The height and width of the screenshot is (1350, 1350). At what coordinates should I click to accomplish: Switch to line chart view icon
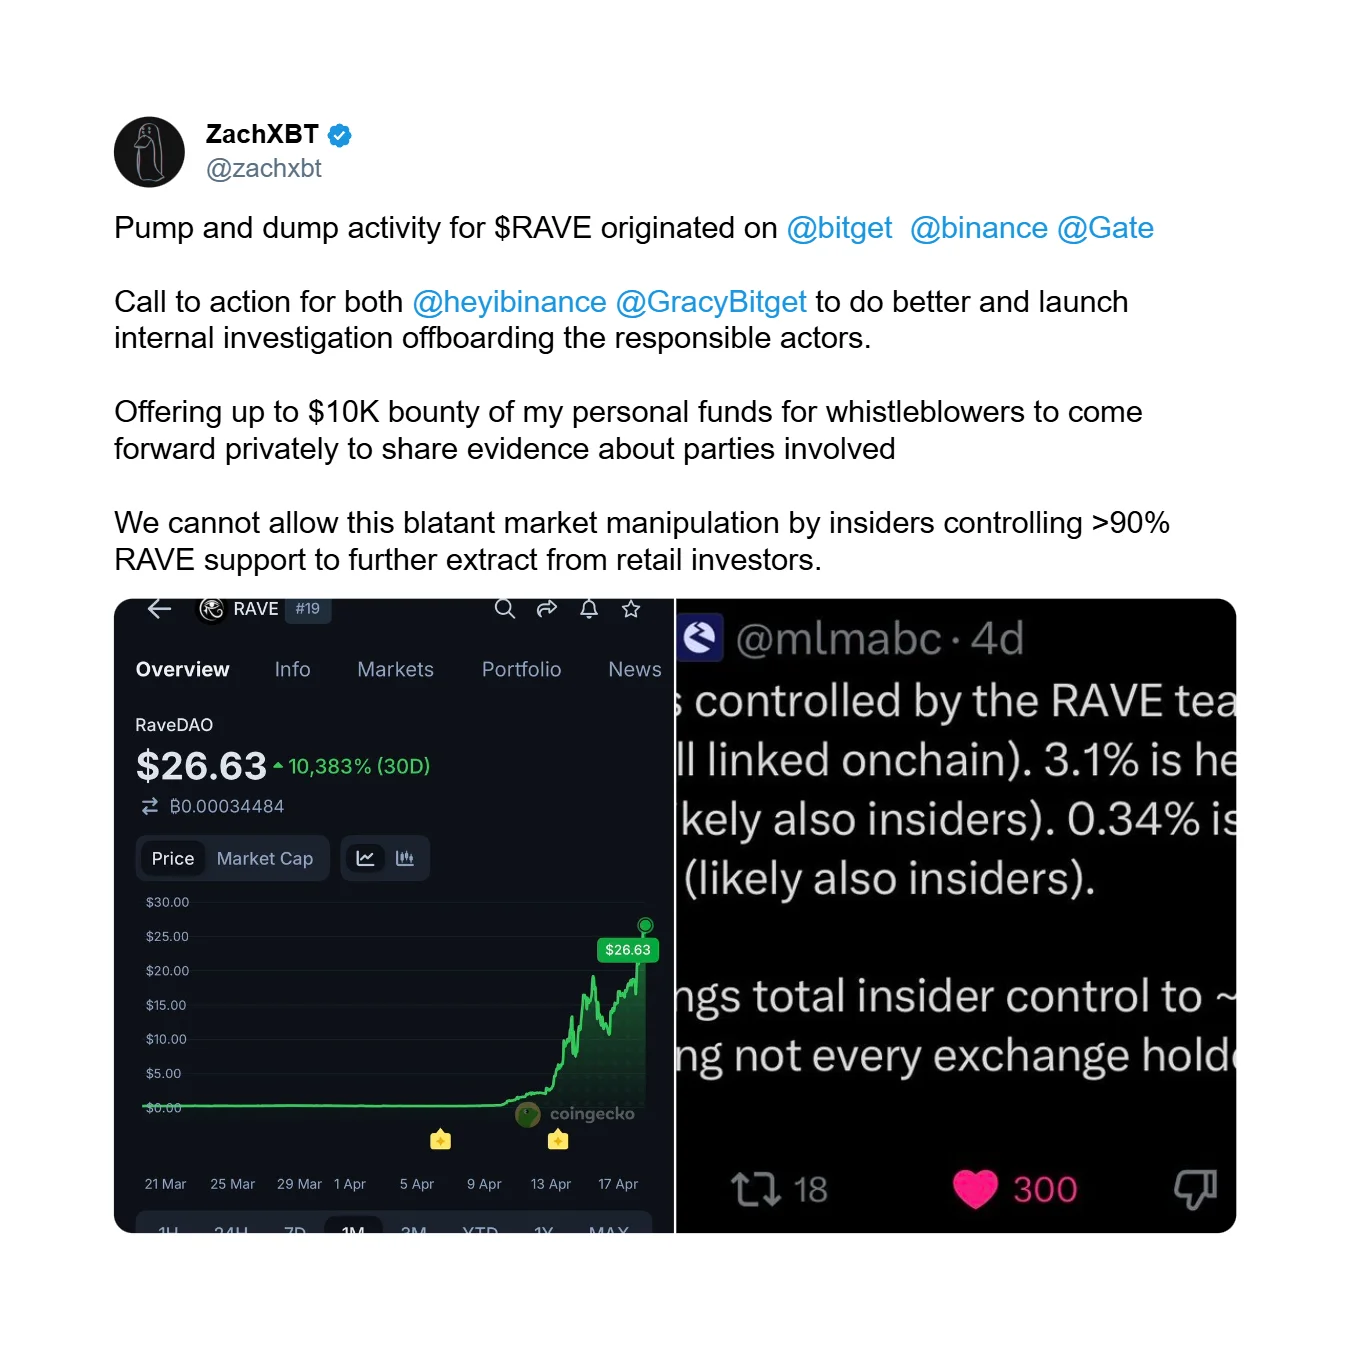tap(365, 858)
